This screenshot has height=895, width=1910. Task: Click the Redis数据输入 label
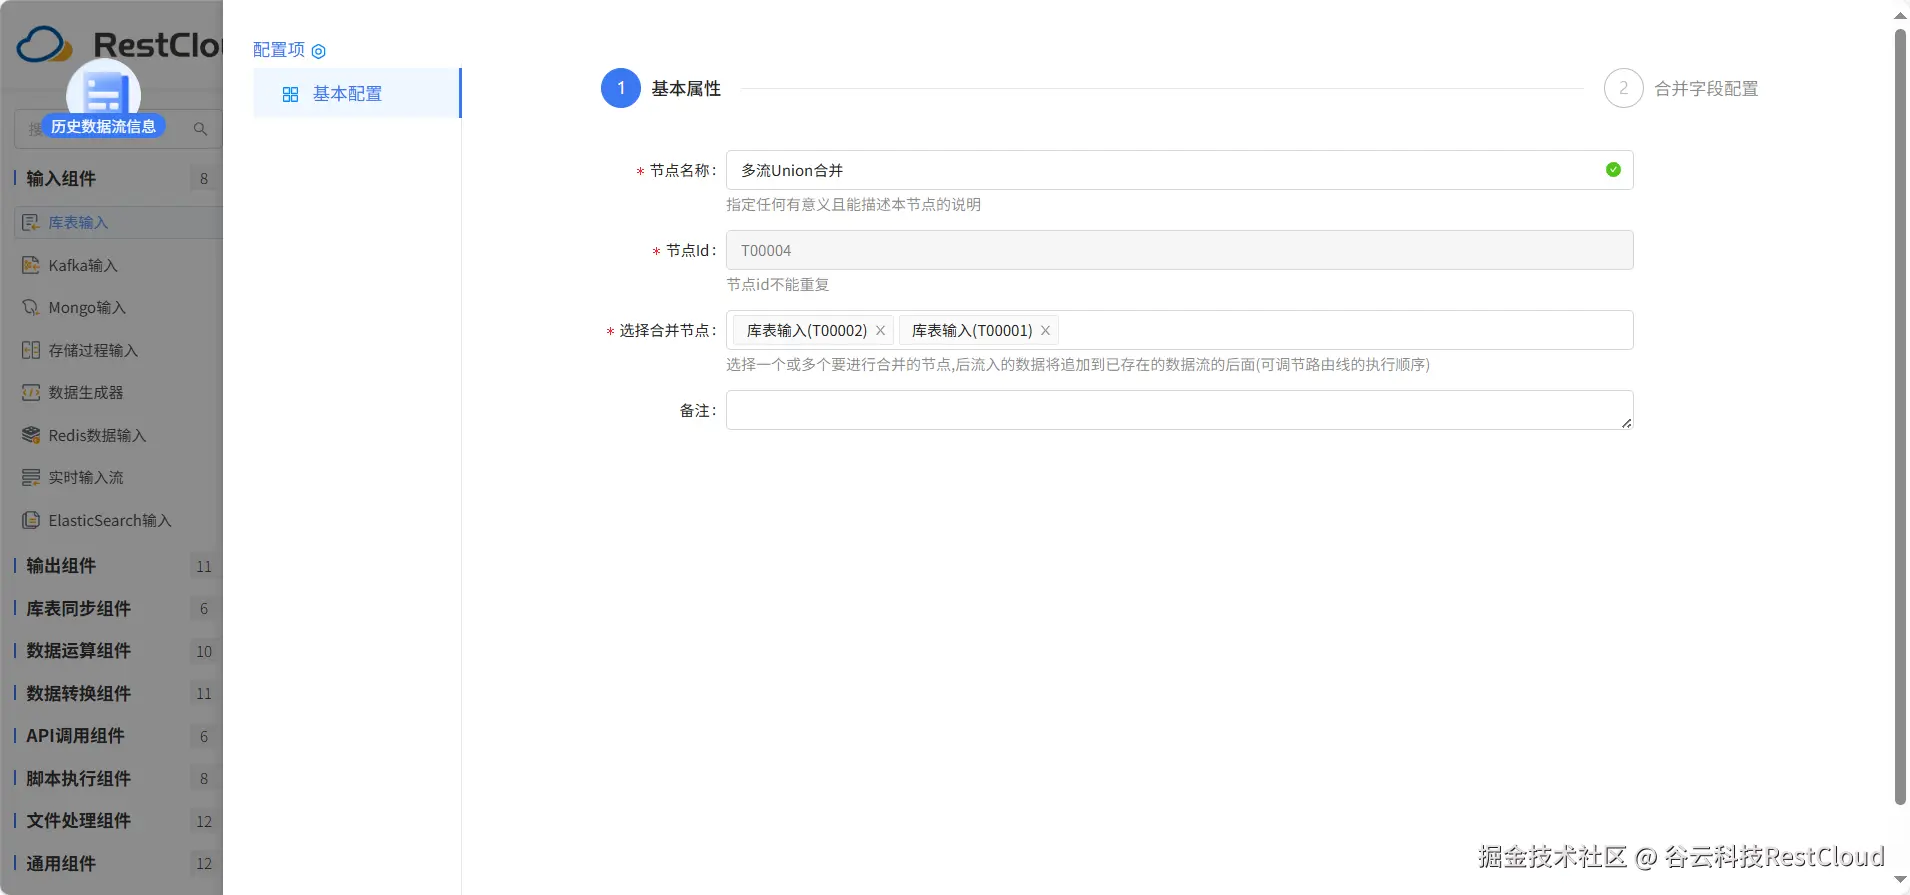tap(97, 435)
